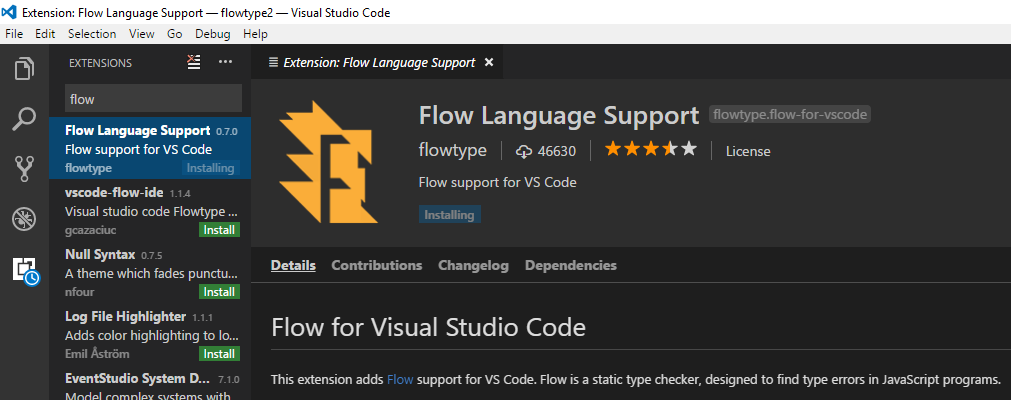Image resolution: width=1011 pixels, height=400 pixels.
Task: Open the Search view in activity bar
Action: [24, 119]
